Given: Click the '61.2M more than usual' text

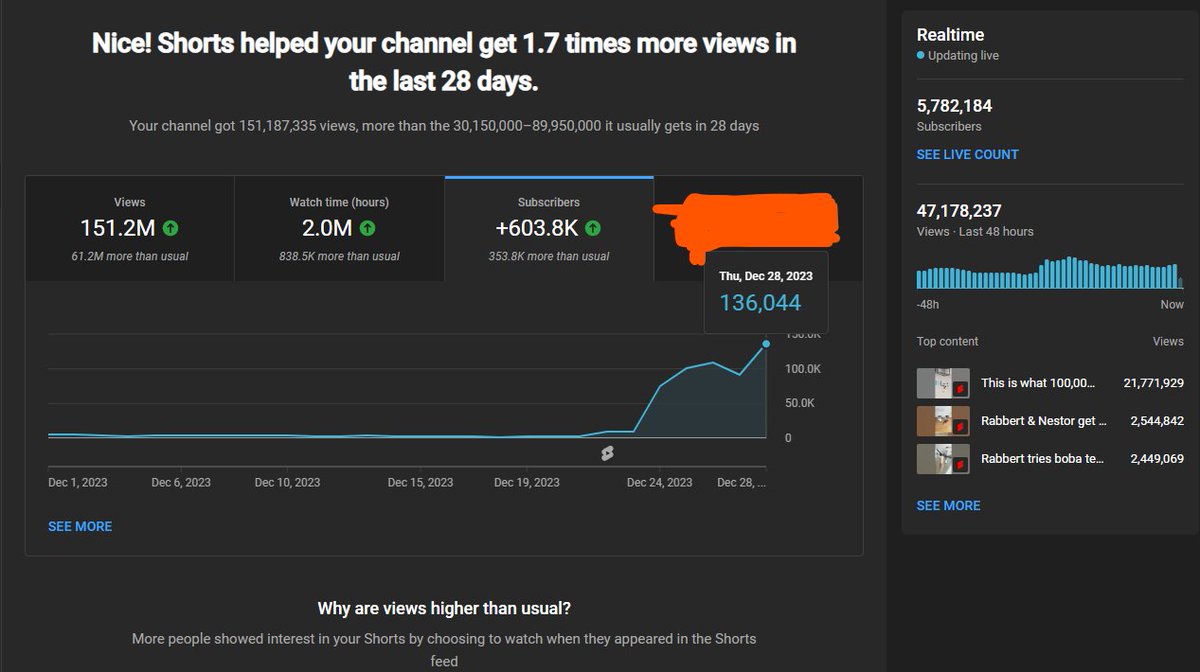Looking at the screenshot, I should pyautogui.click(x=130, y=256).
